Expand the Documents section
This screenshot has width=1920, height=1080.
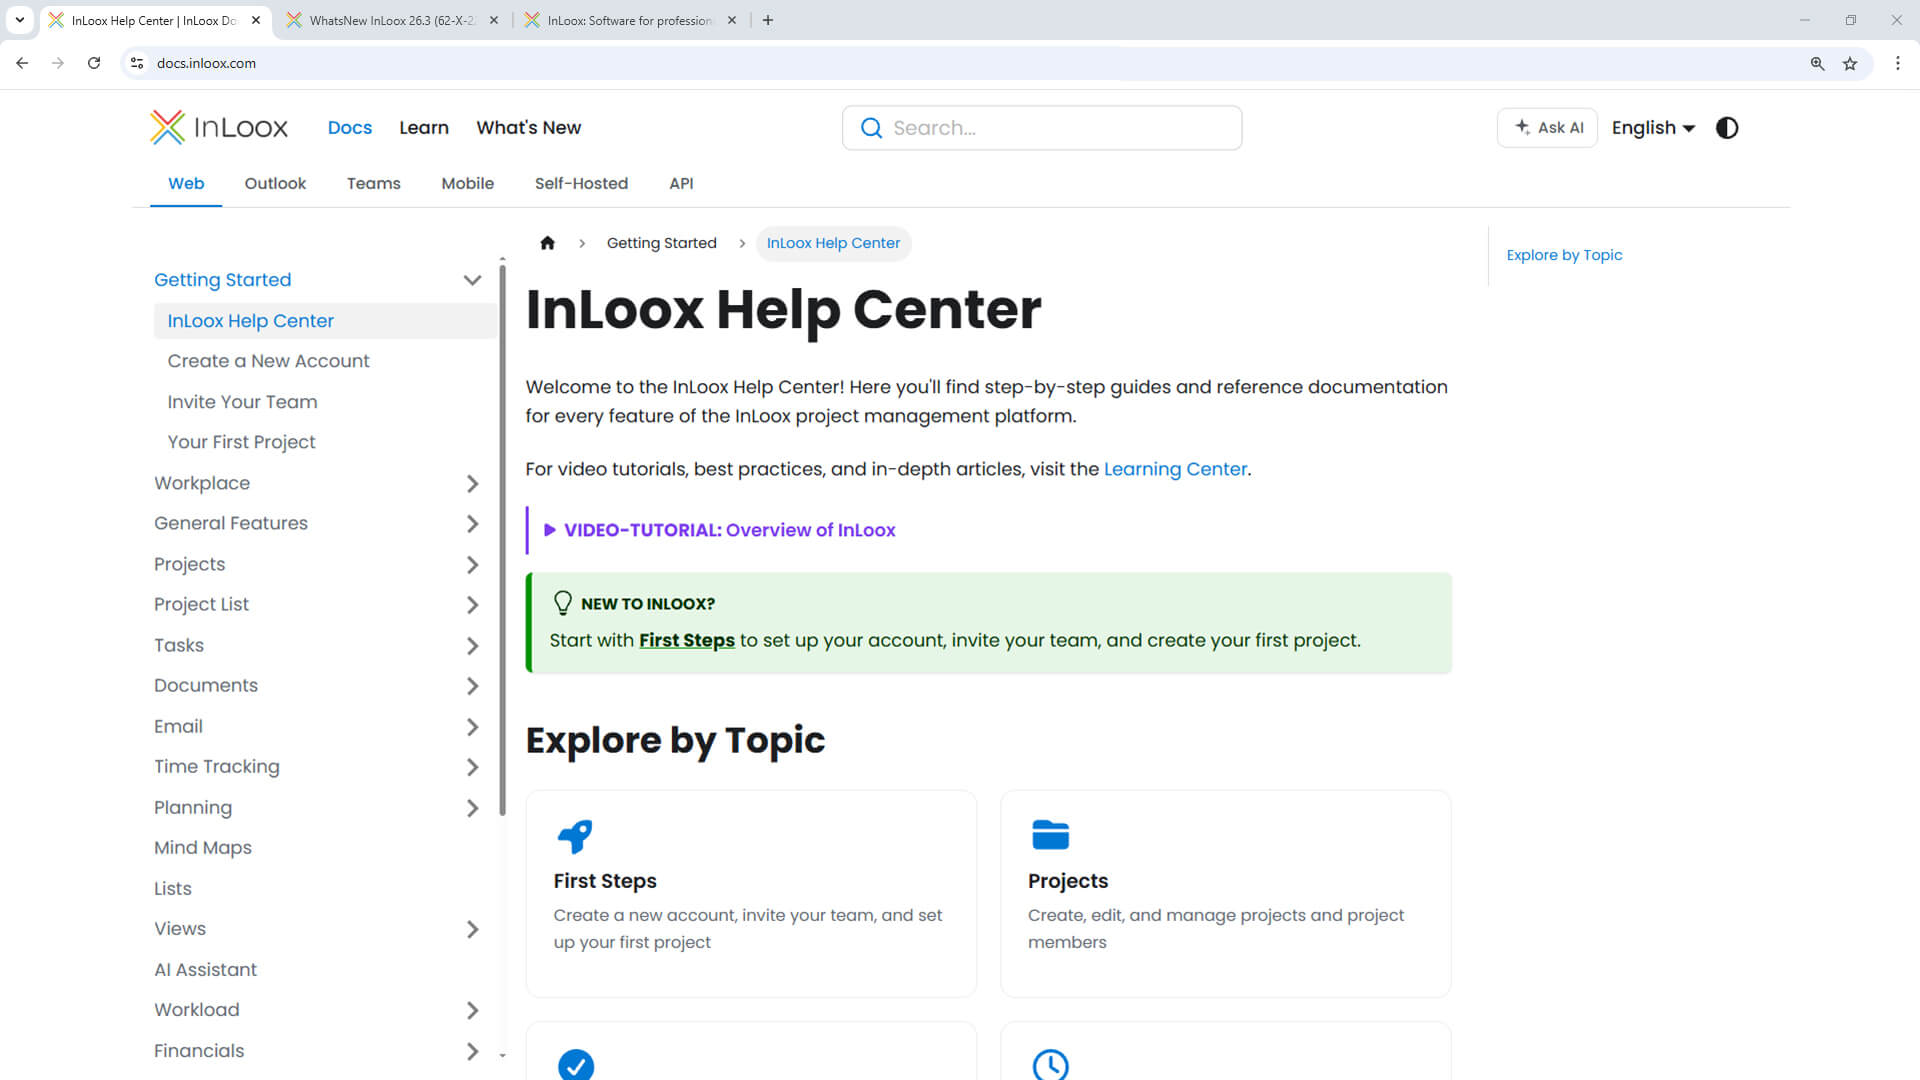click(472, 686)
